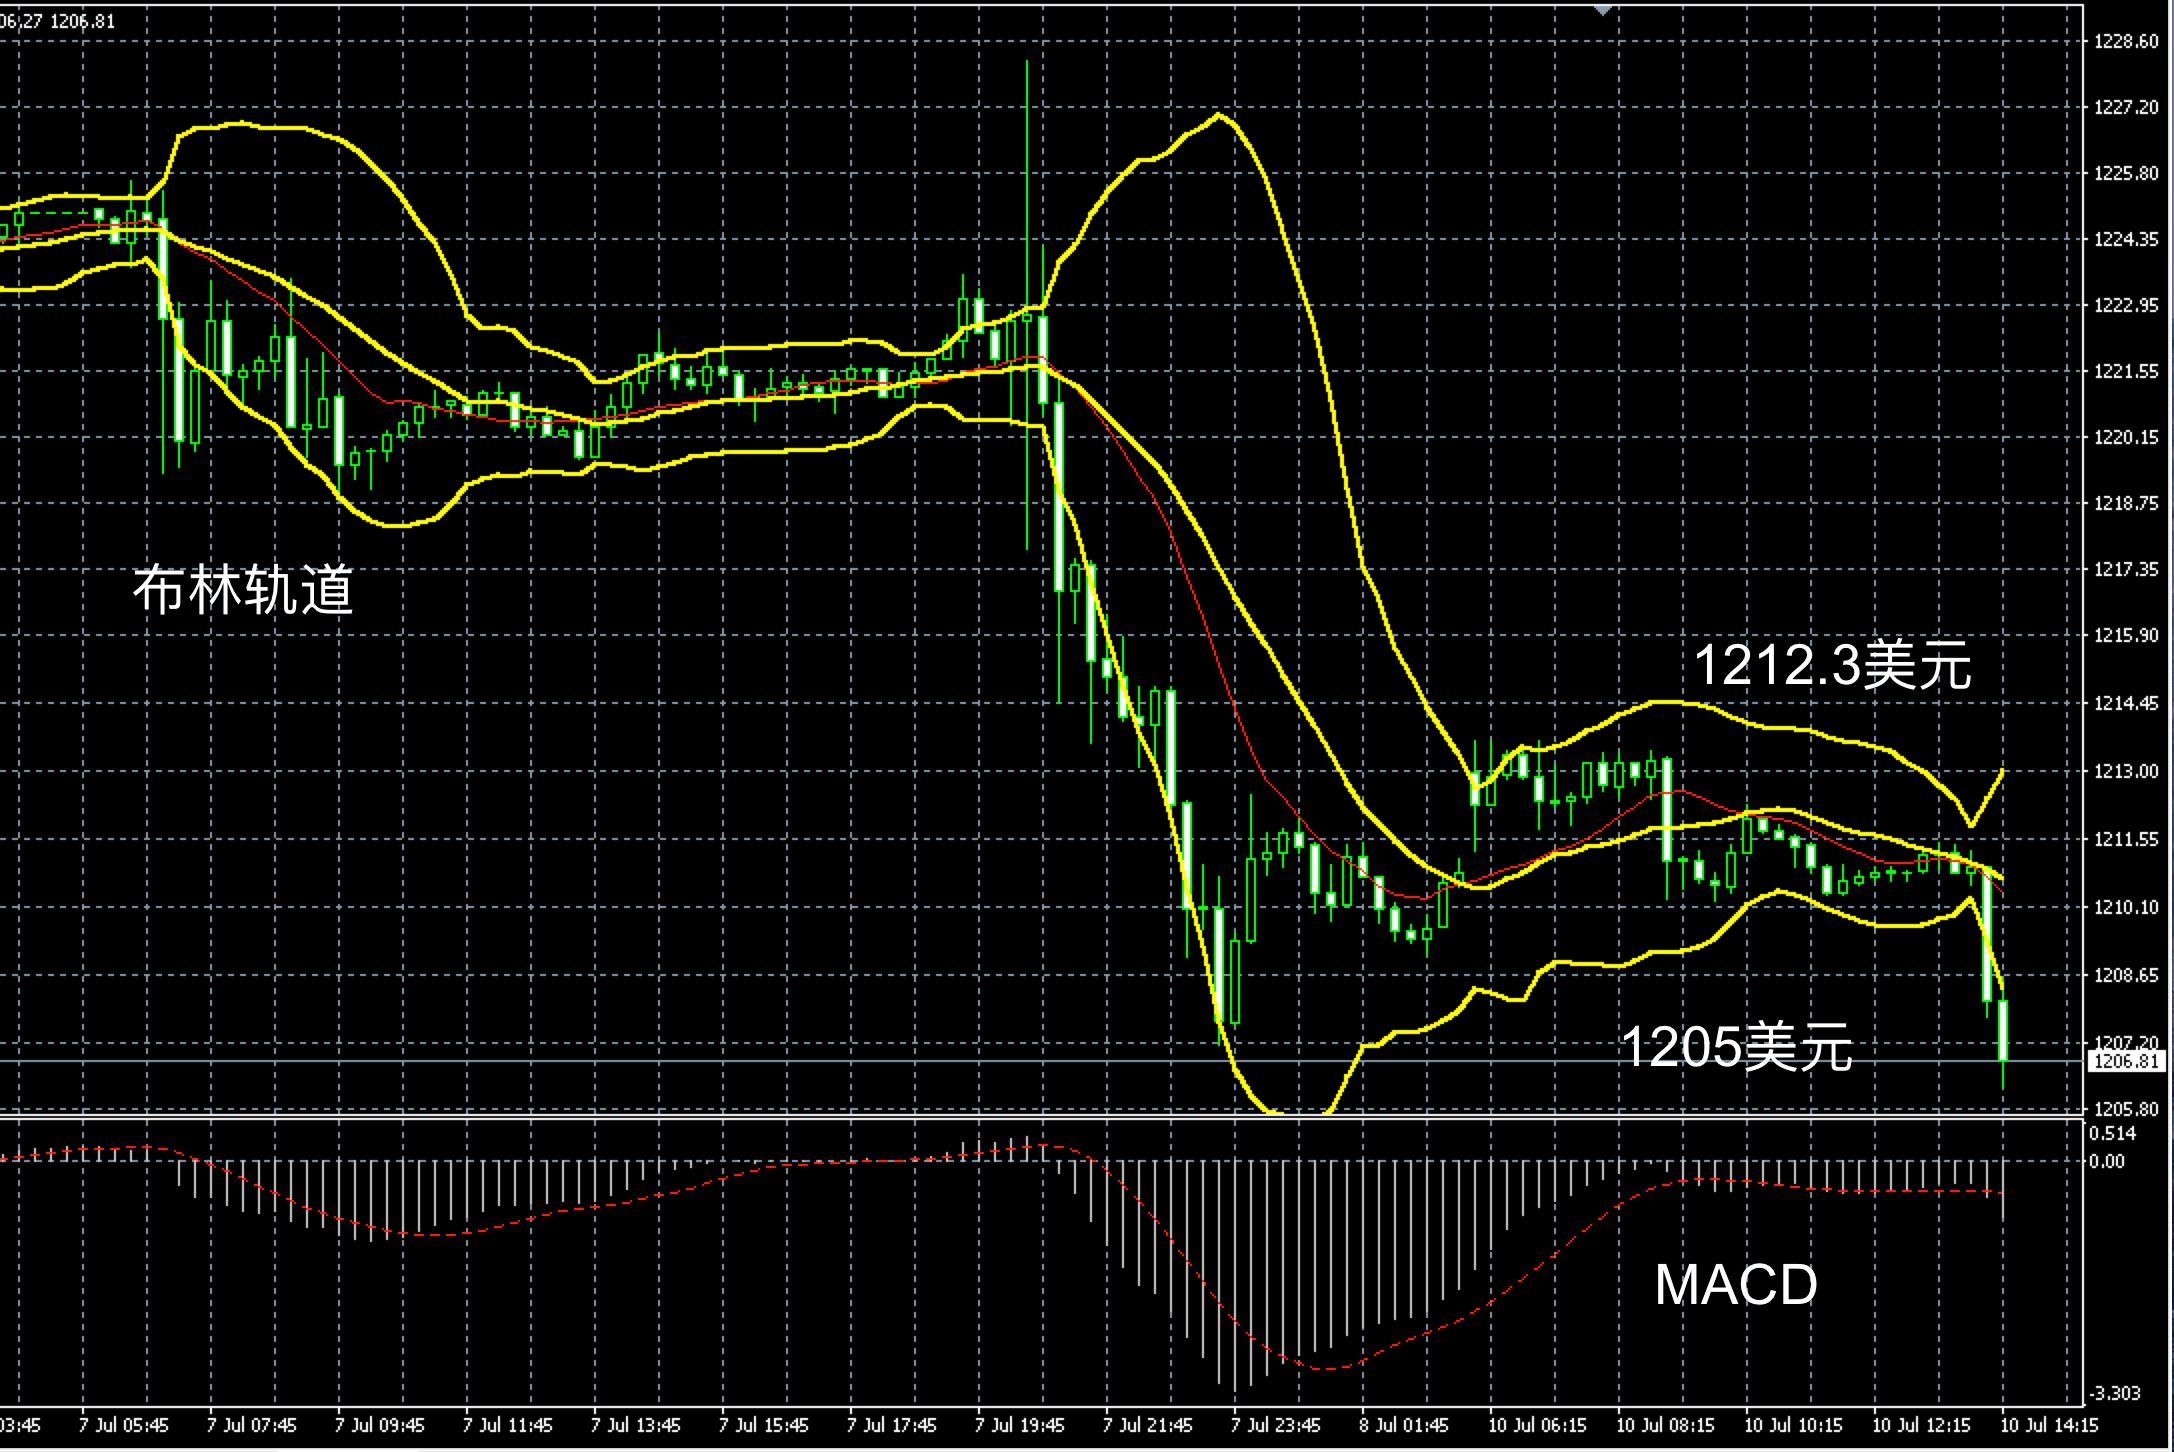
Task: Click the 7 Jul 19:45 time label
Action: tap(1020, 1425)
